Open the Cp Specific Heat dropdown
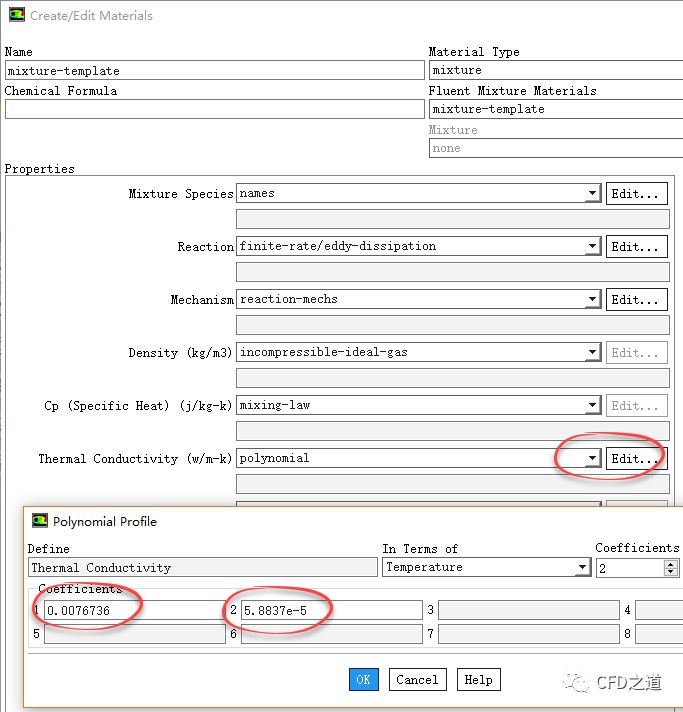The image size is (683, 712). click(592, 406)
